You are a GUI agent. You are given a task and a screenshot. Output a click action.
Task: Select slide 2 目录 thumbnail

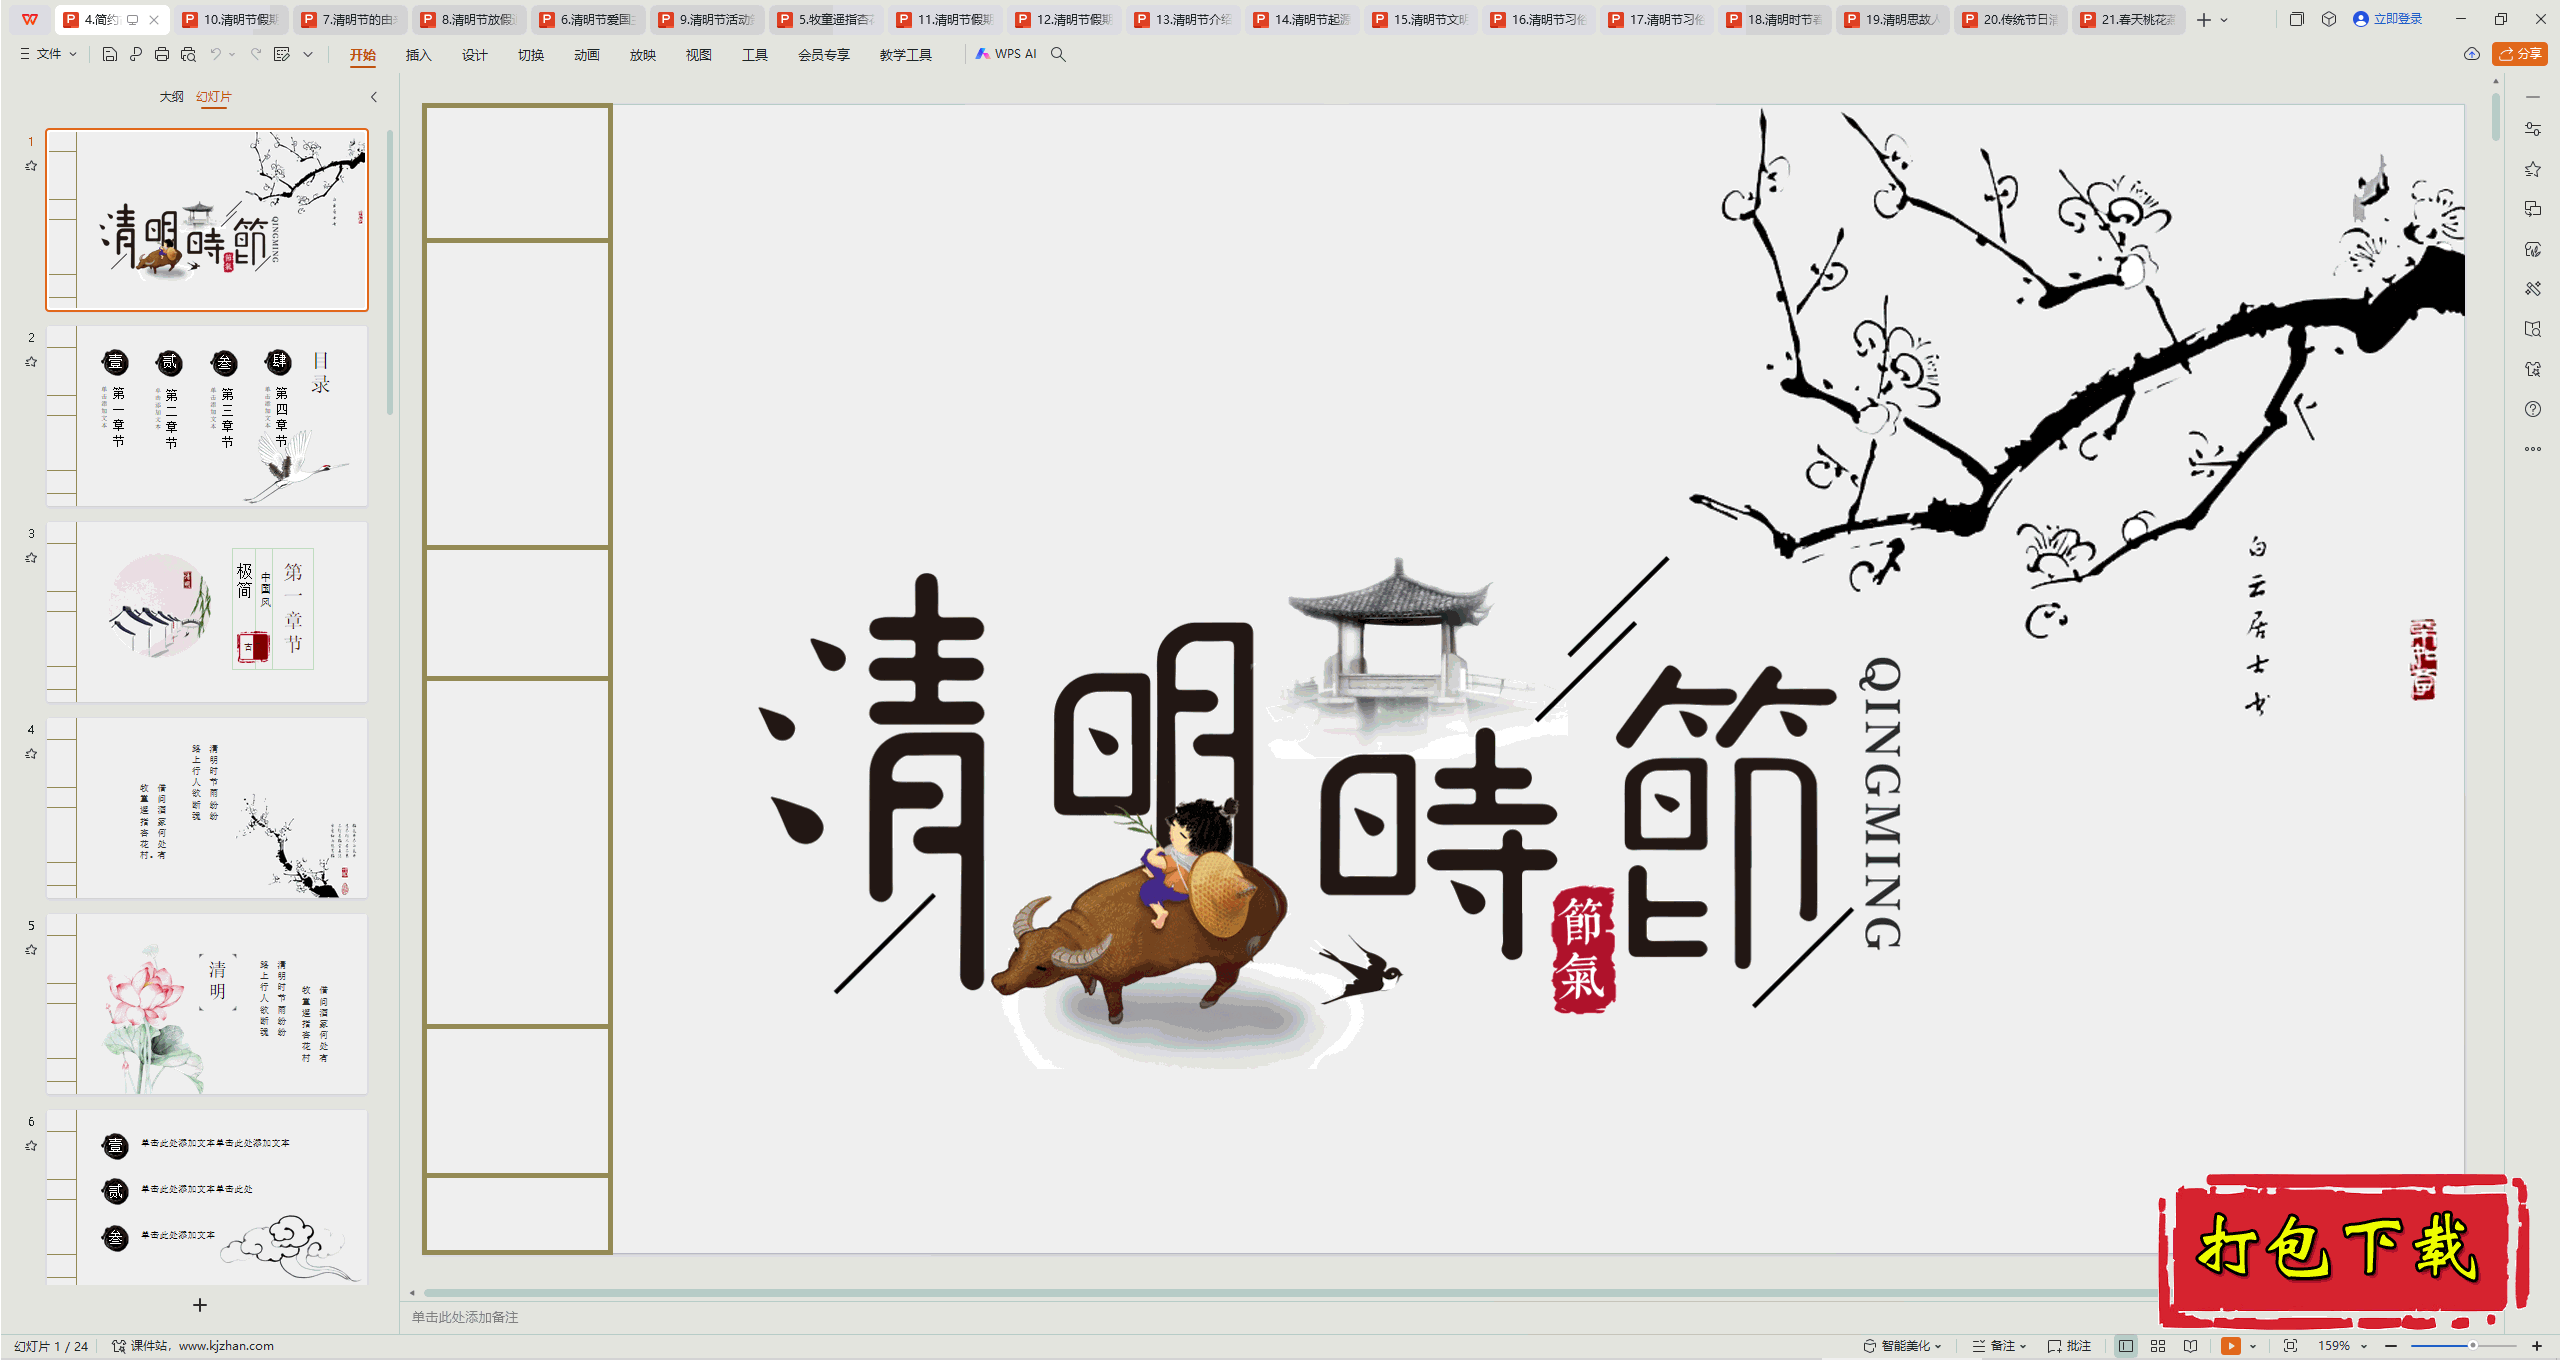pyautogui.click(x=207, y=416)
